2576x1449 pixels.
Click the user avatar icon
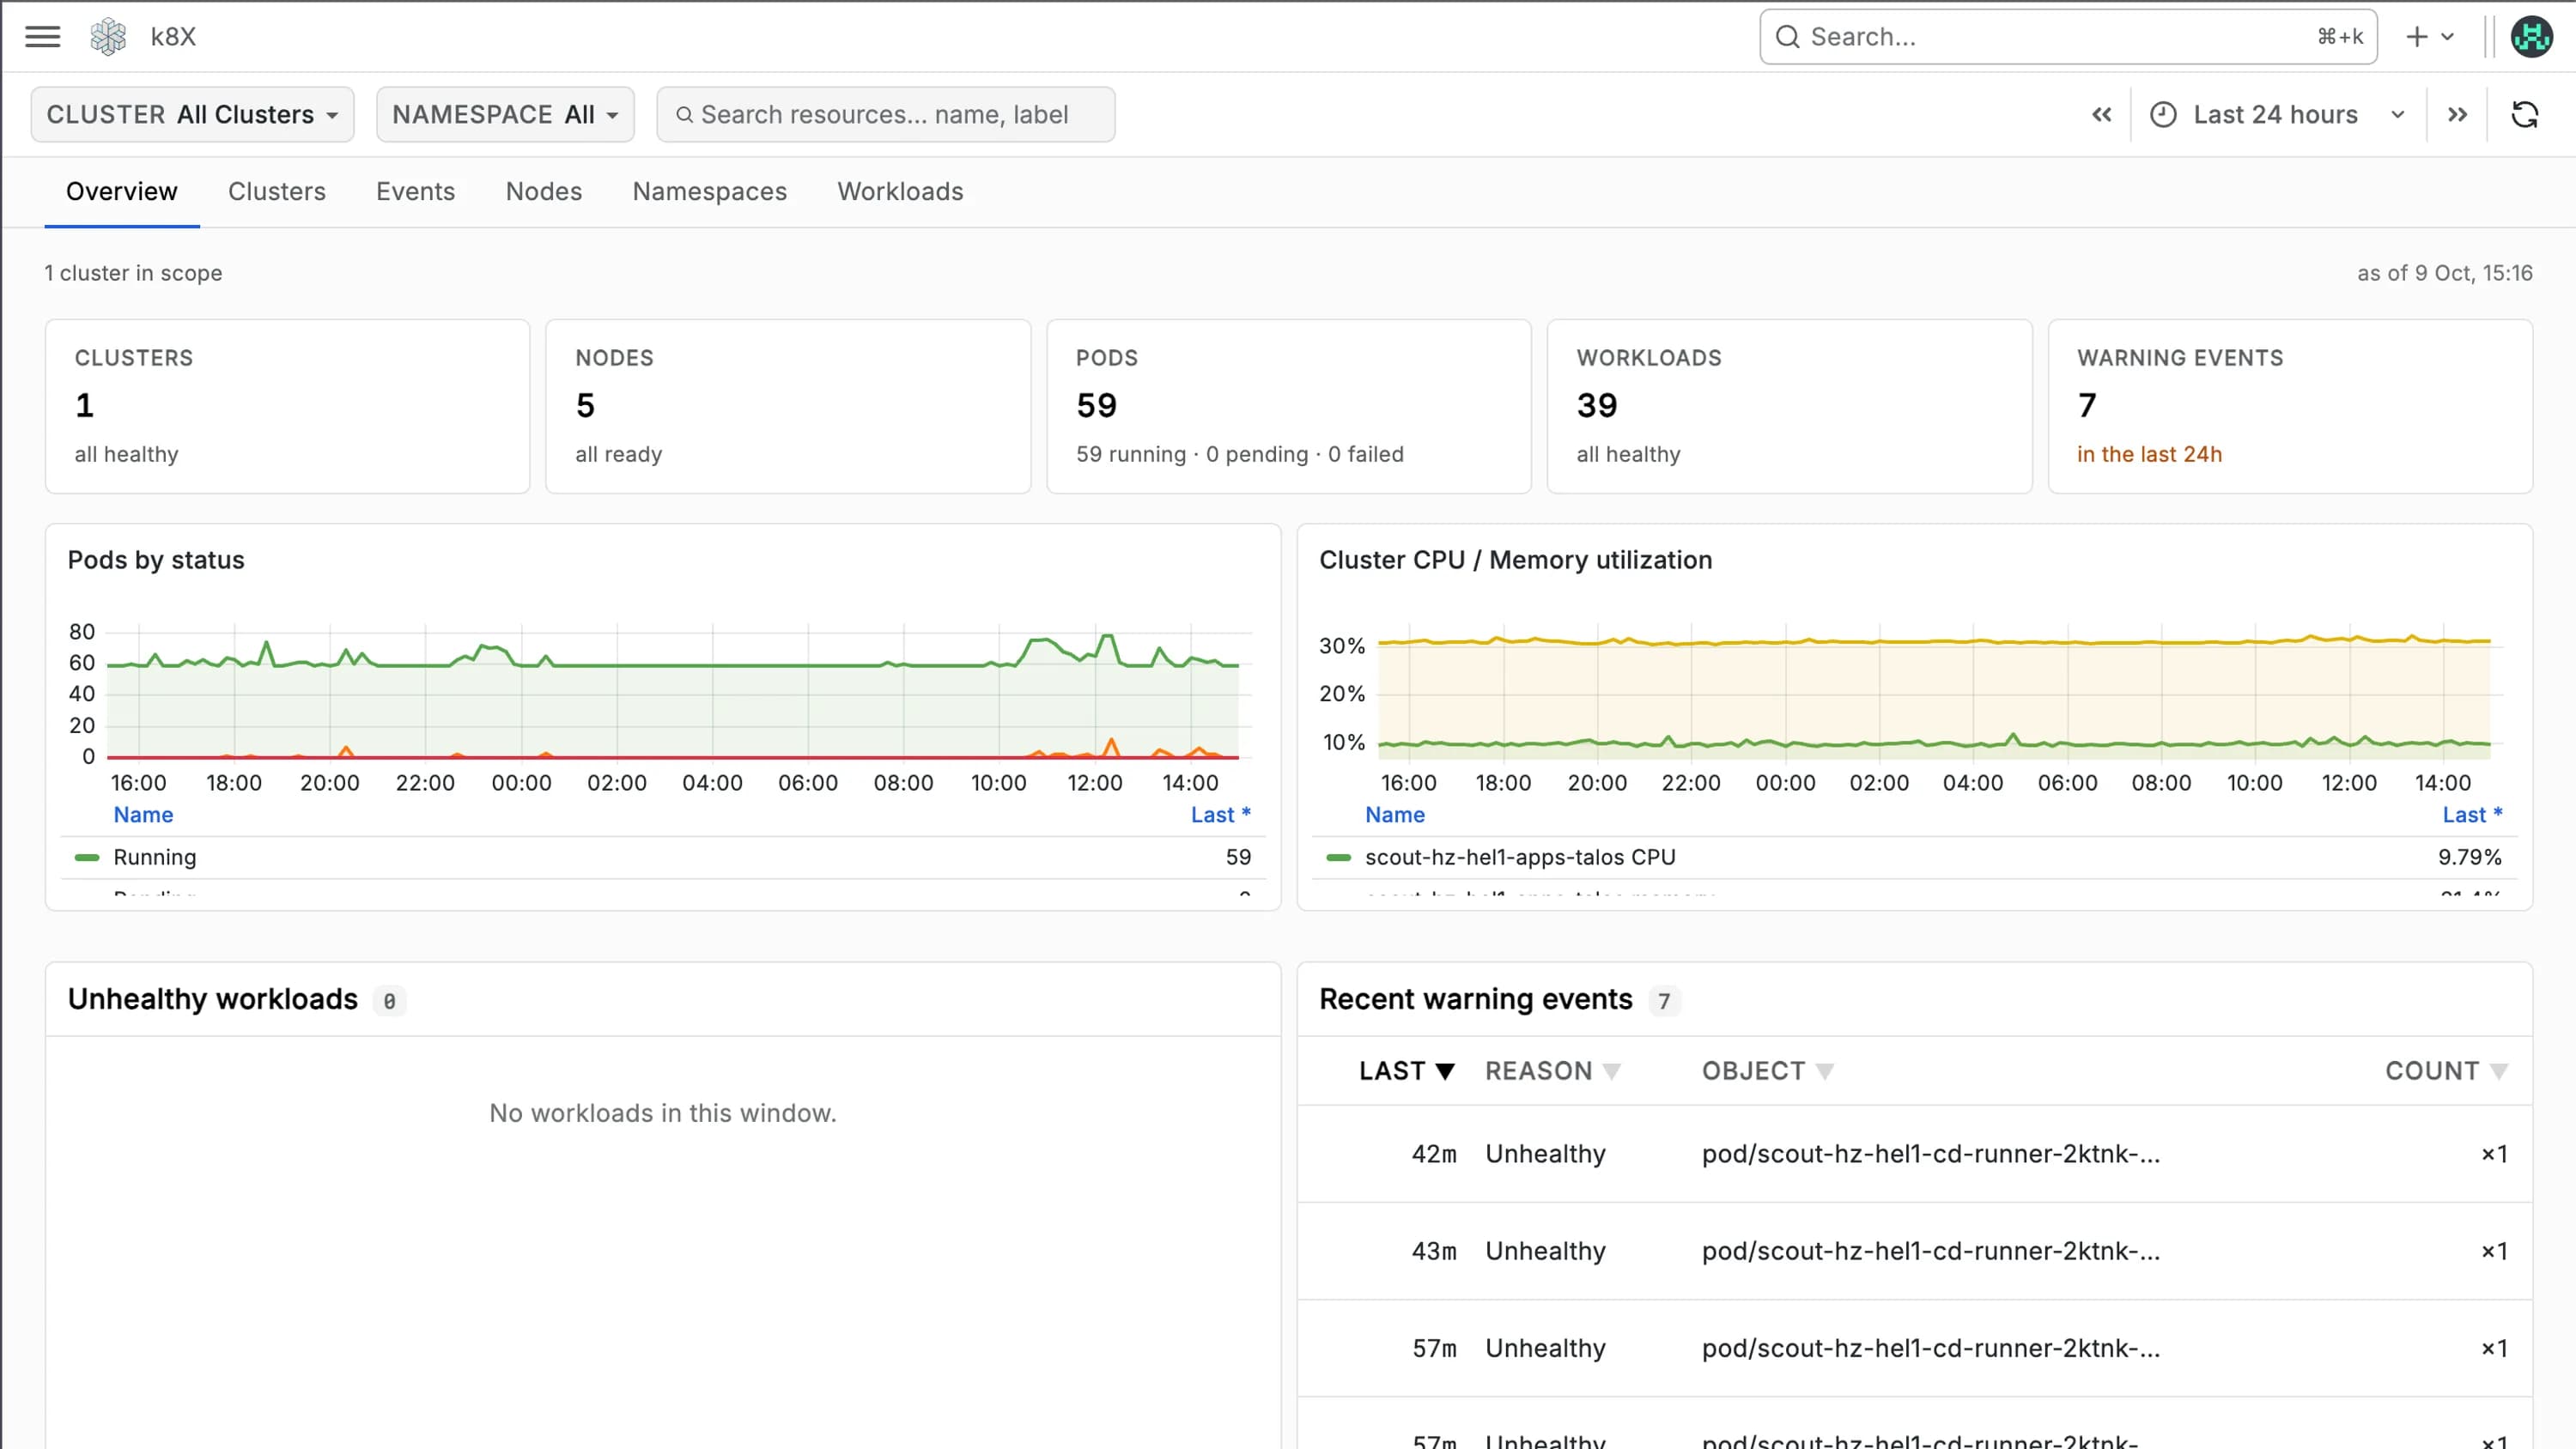coord(2531,37)
